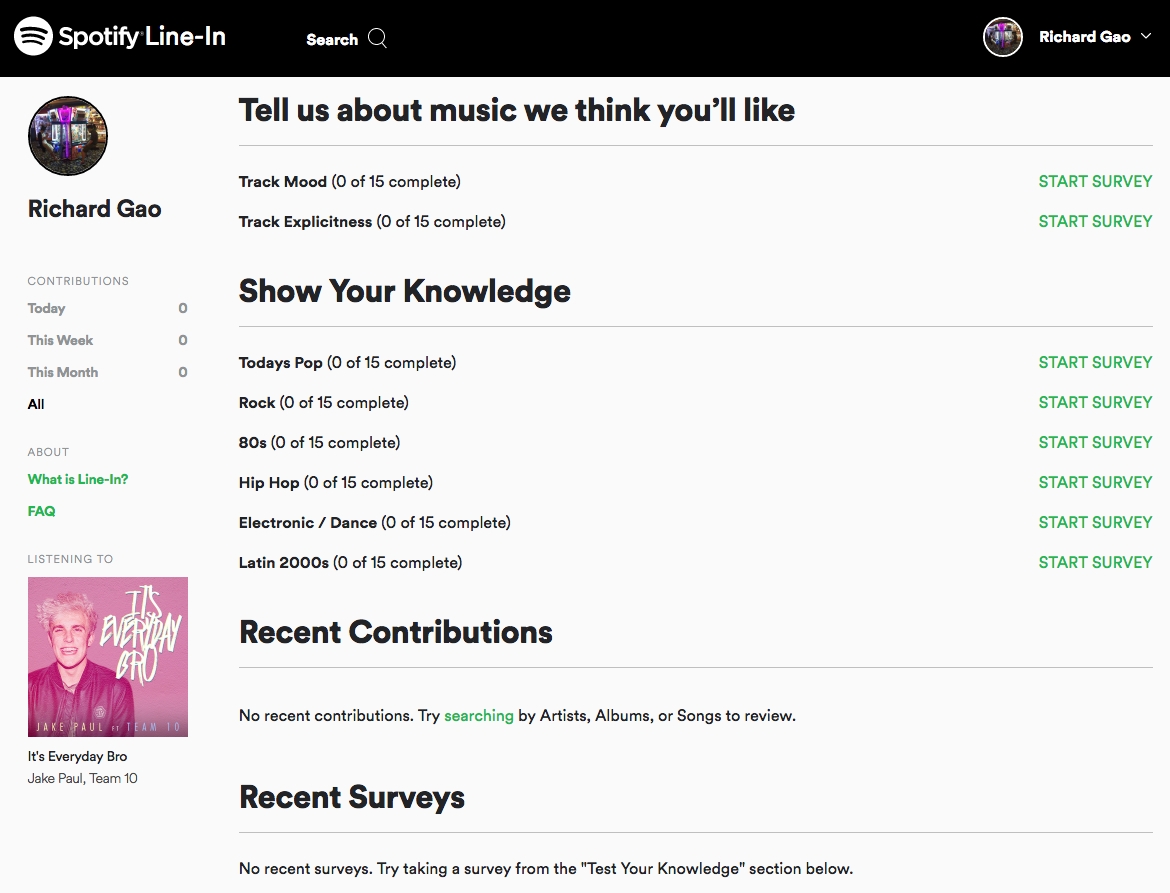Open the What is Line-In? link
The height and width of the screenshot is (893, 1170).
[x=78, y=479]
